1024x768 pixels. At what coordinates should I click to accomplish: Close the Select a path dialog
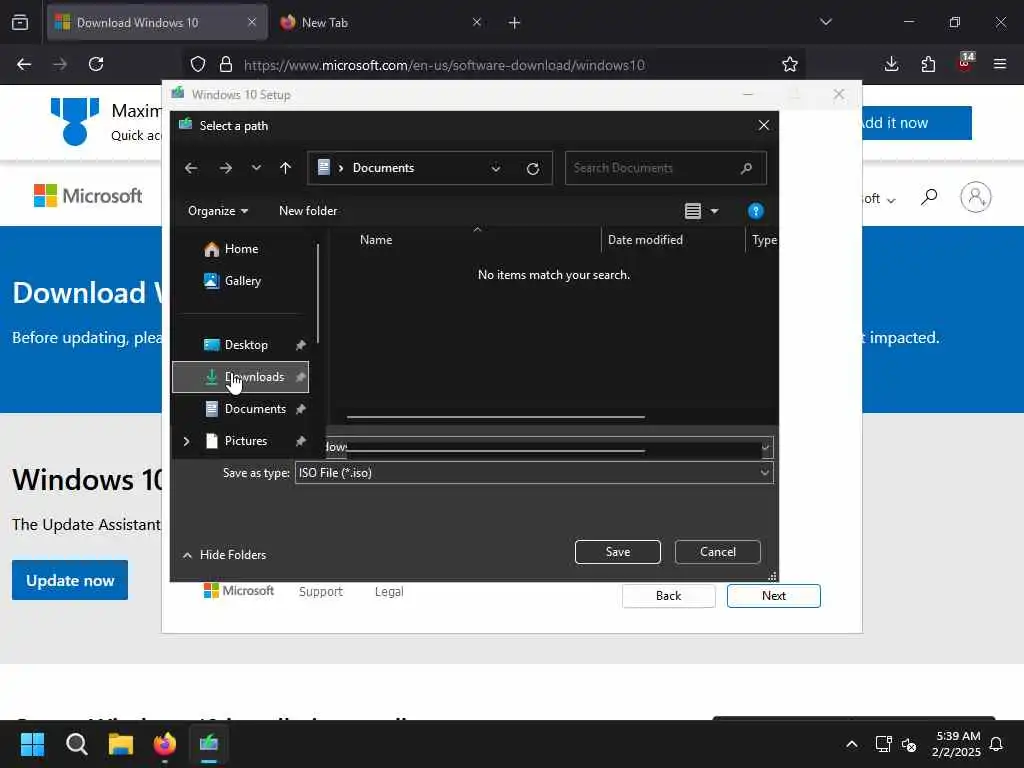pyautogui.click(x=763, y=125)
